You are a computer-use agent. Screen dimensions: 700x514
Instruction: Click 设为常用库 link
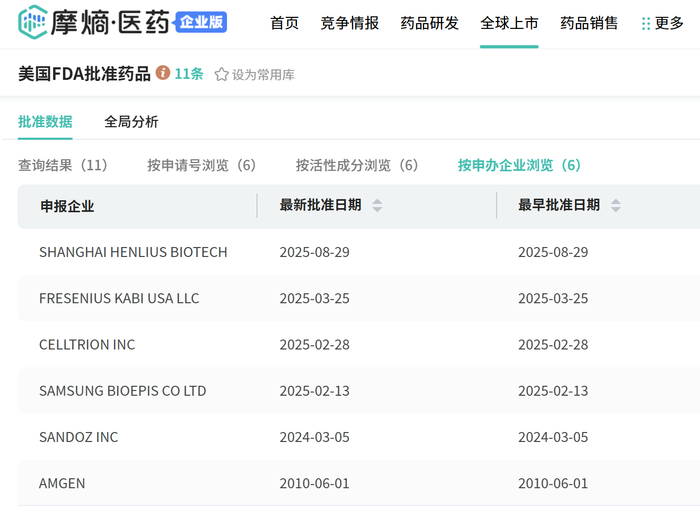pyautogui.click(x=263, y=74)
